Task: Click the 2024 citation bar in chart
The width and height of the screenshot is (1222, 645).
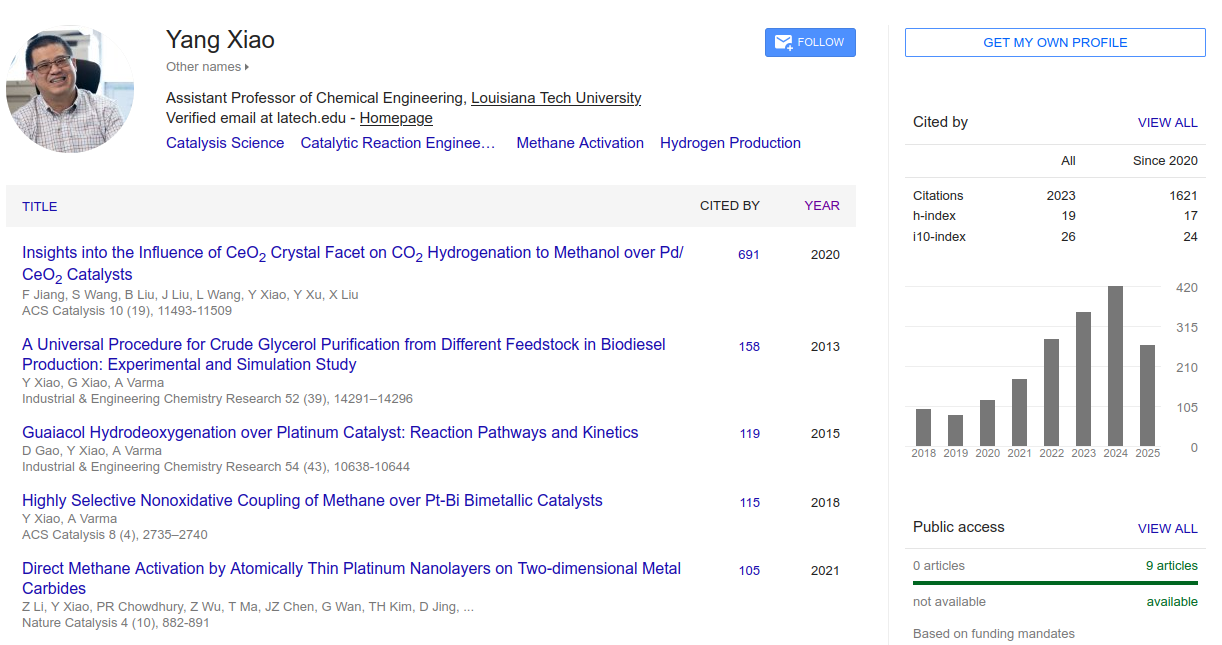Action: pyautogui.click(x=1115, y=366)
